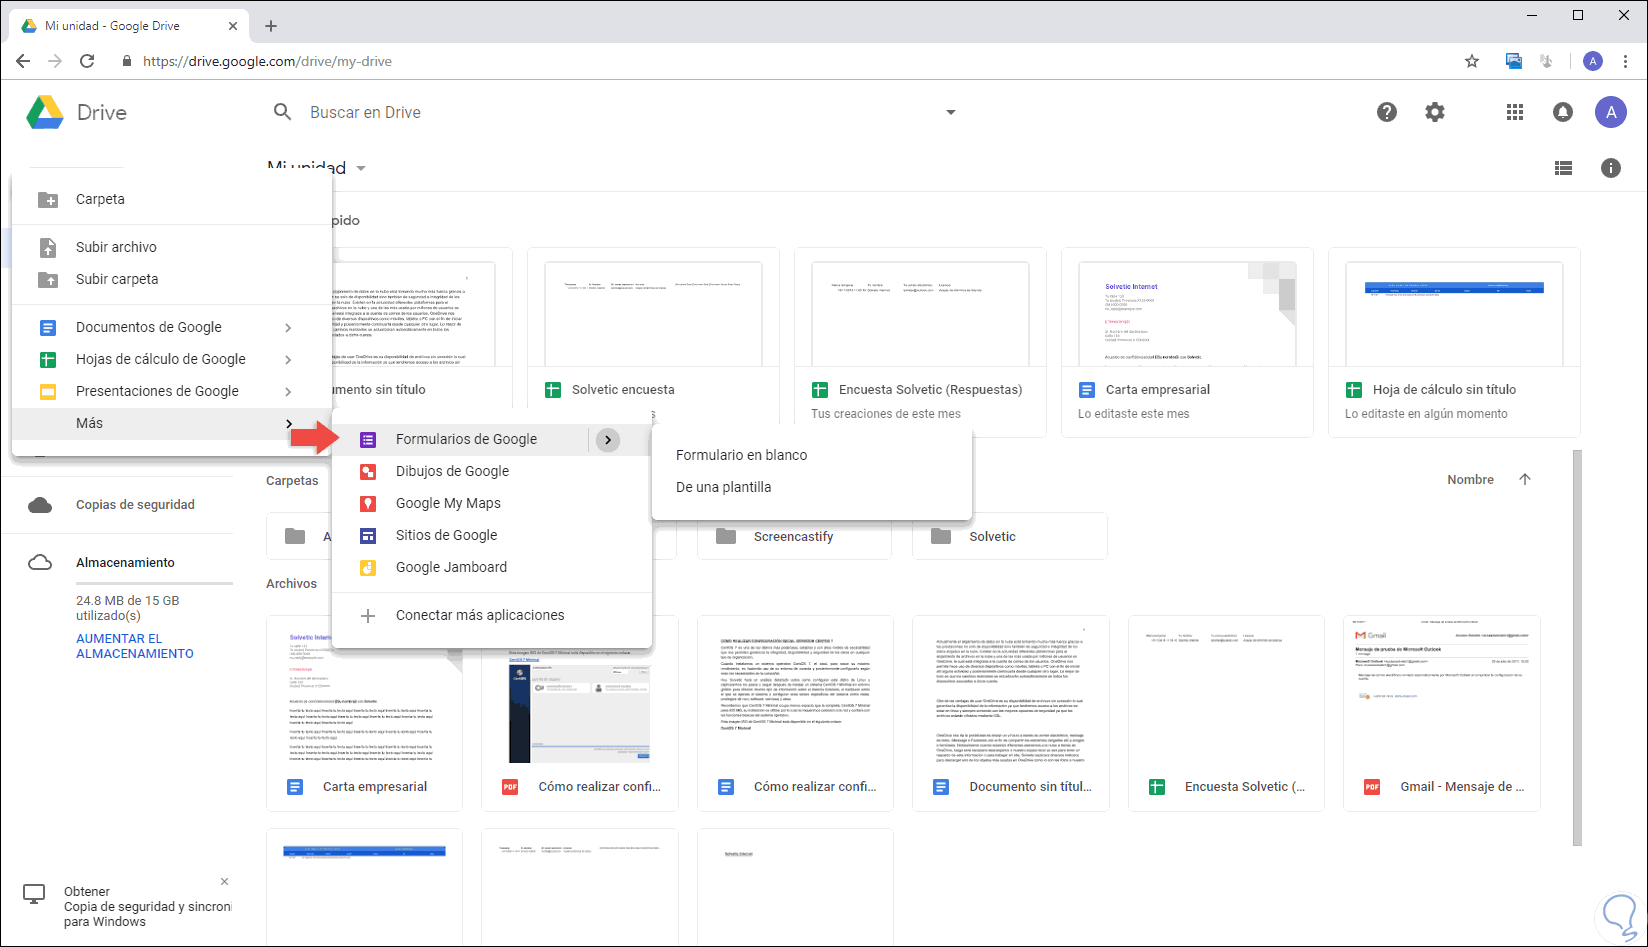Click the Copias de seguridad cloud icon
Viewport: 1648px width, 947px height.
[40, 505]
